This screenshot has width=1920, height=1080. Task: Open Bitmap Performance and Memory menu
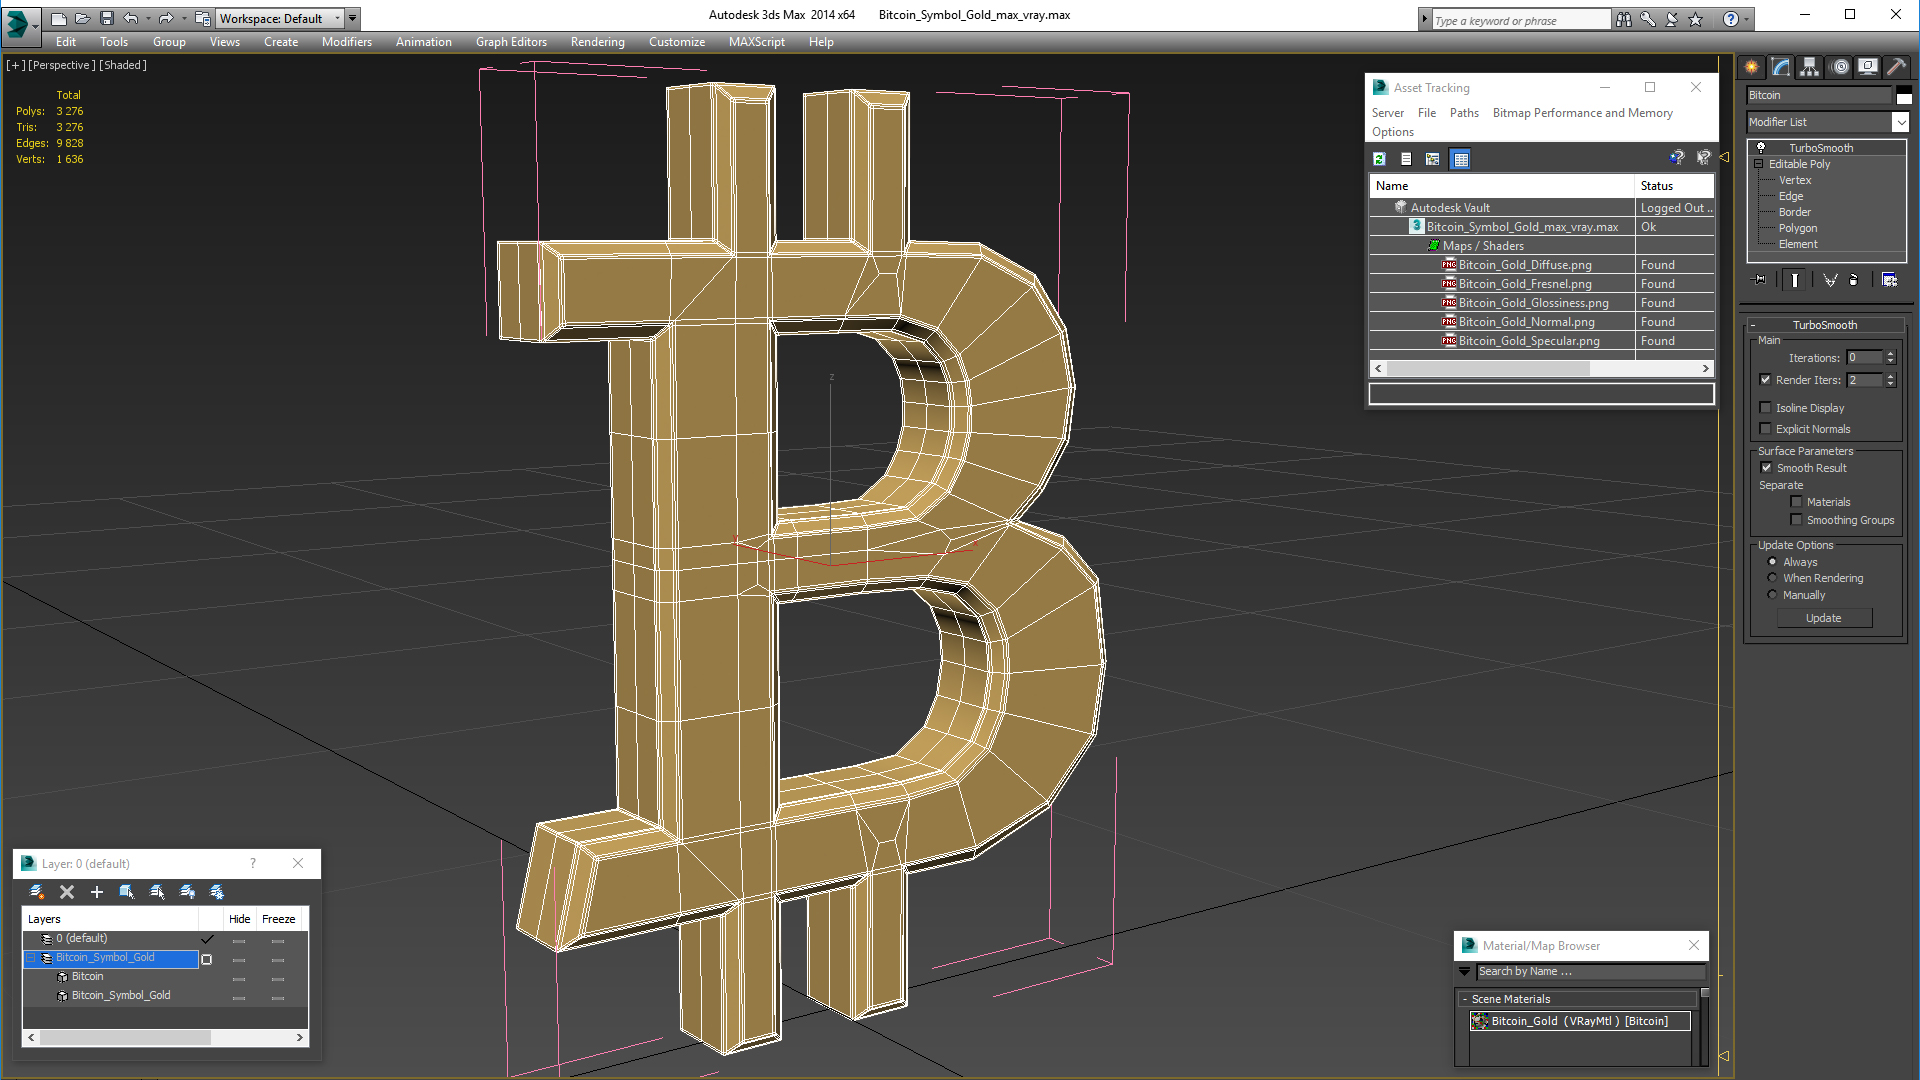pos(1582,113)
